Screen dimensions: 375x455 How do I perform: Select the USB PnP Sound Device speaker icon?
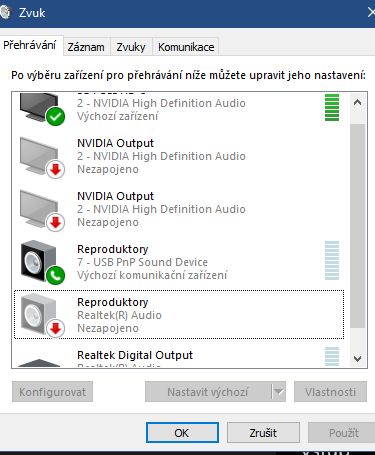click(42, 263)
